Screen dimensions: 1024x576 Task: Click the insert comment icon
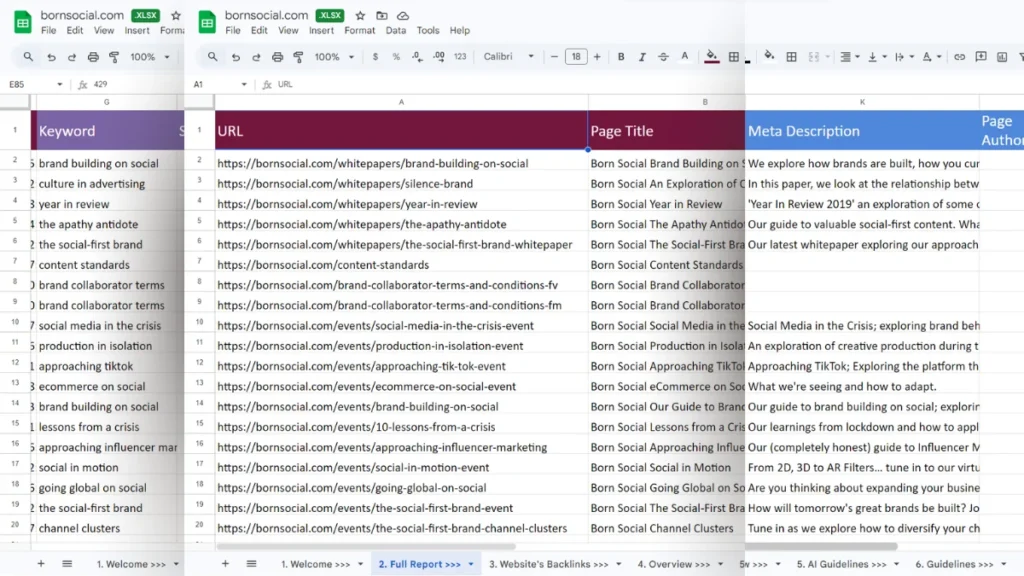tap(981, 57)
